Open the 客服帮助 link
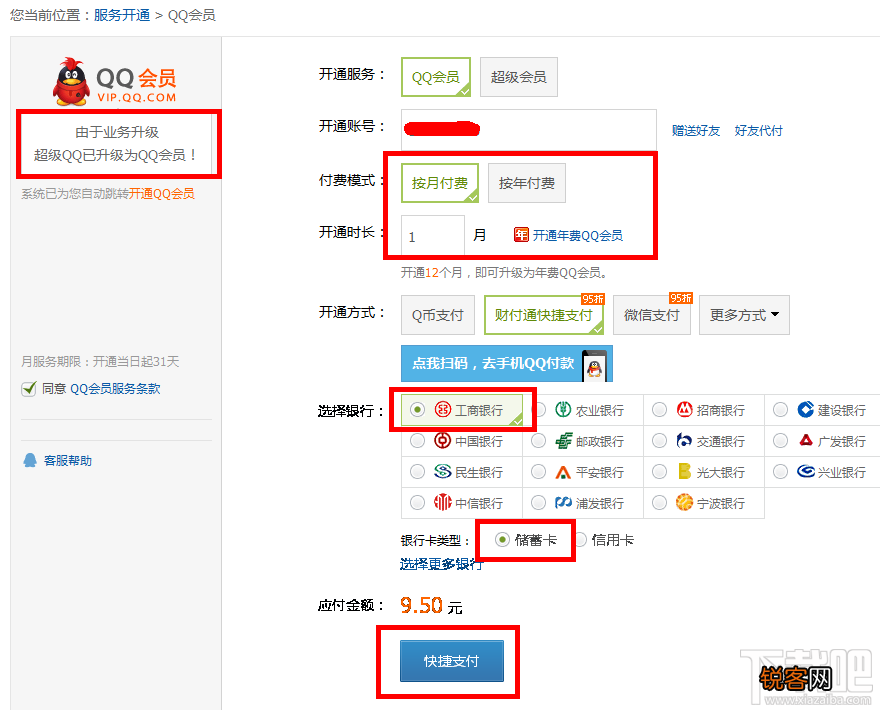 (68, 461)
